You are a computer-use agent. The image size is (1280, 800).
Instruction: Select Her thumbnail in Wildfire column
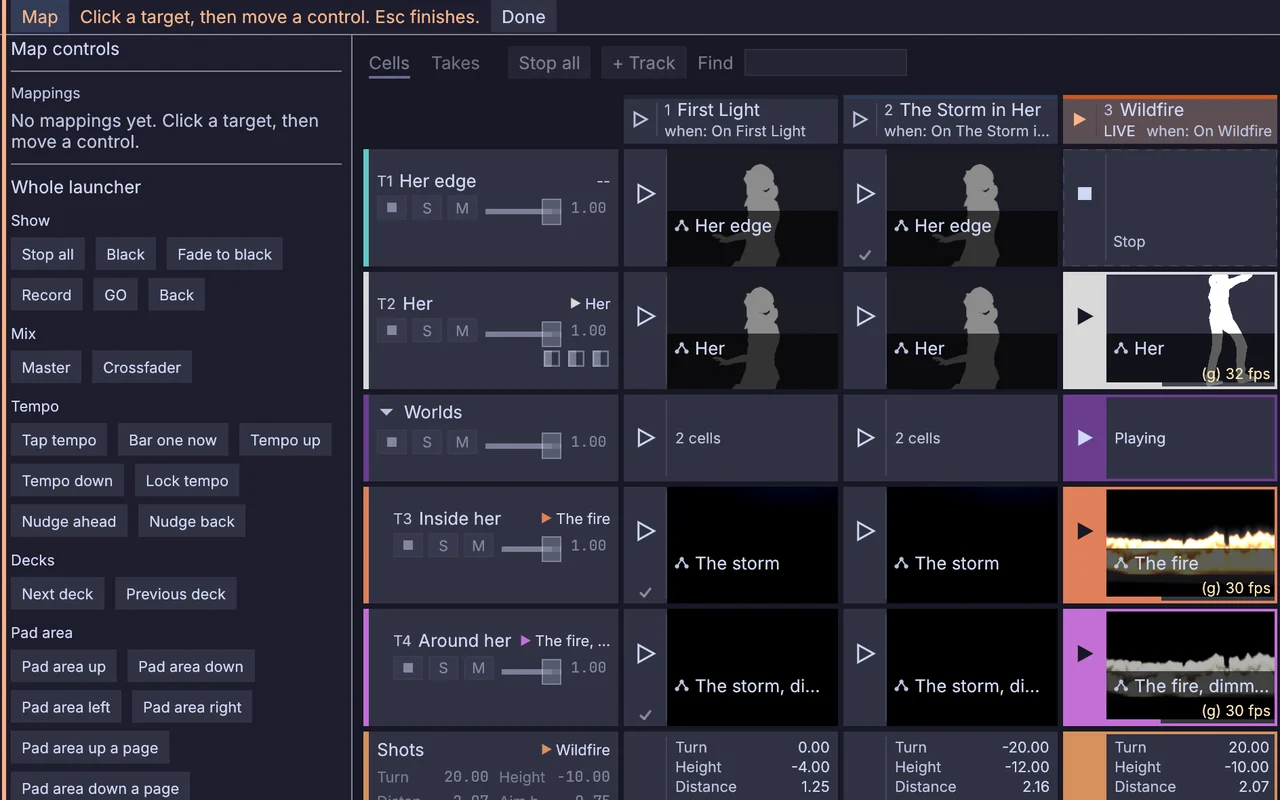1191,330
